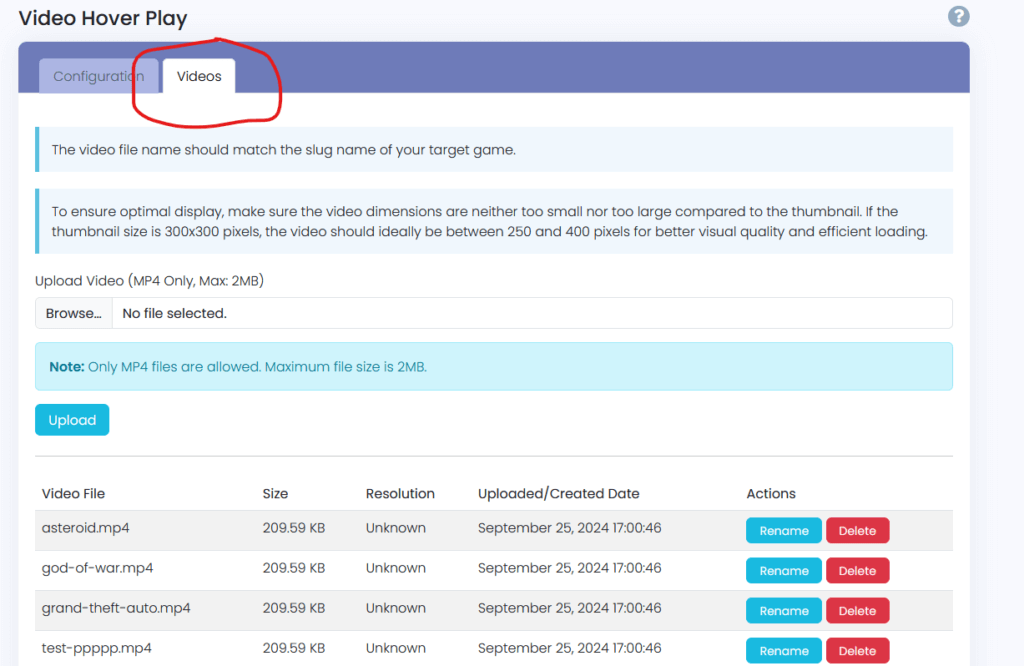Screen dimensions: 1024x666
Task: Switch to the Configuration tab
Action: [x=99, y=76]
